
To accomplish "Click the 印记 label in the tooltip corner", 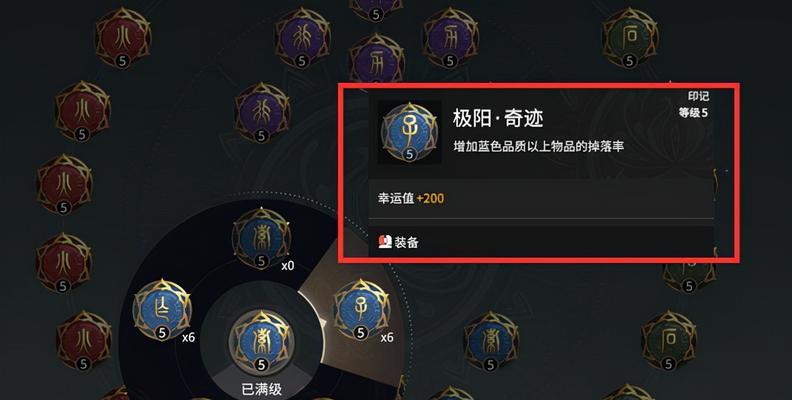I will tap(698, 96).
